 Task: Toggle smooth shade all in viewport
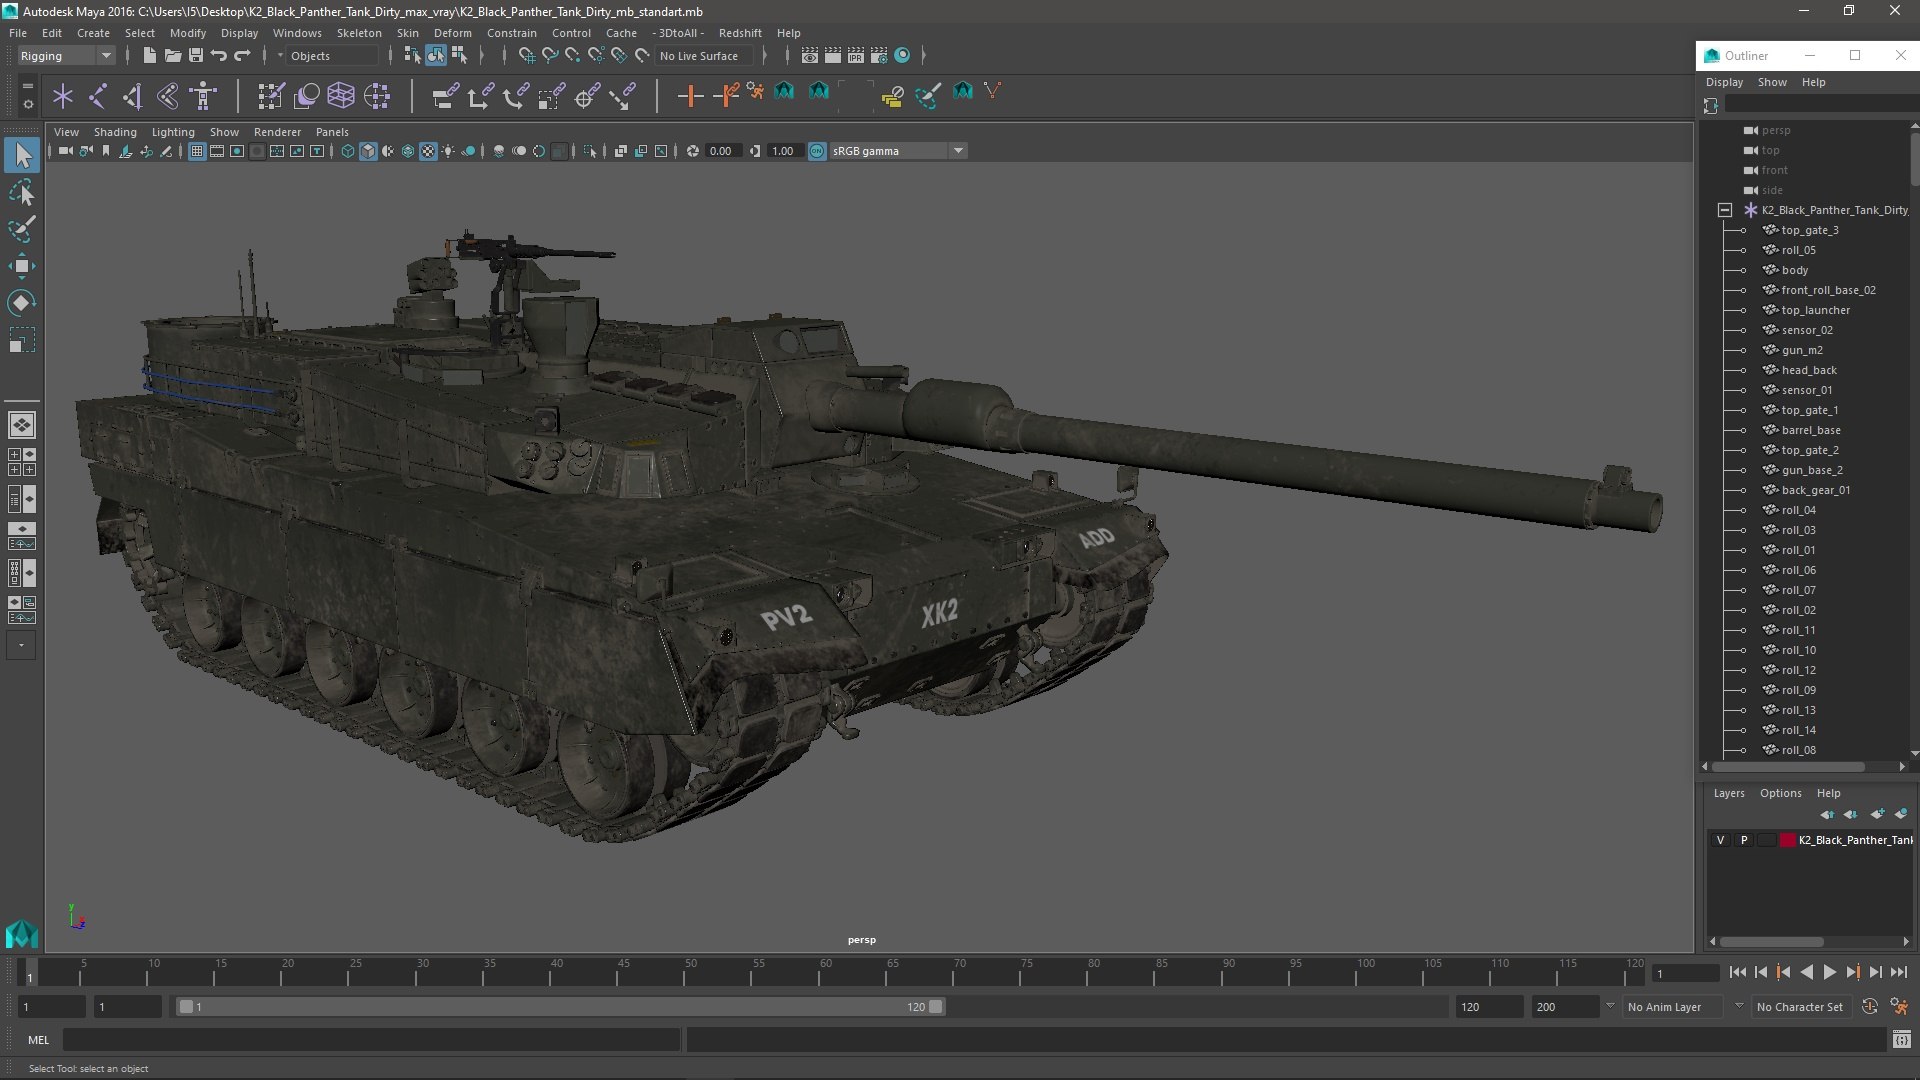pos(368,151)
